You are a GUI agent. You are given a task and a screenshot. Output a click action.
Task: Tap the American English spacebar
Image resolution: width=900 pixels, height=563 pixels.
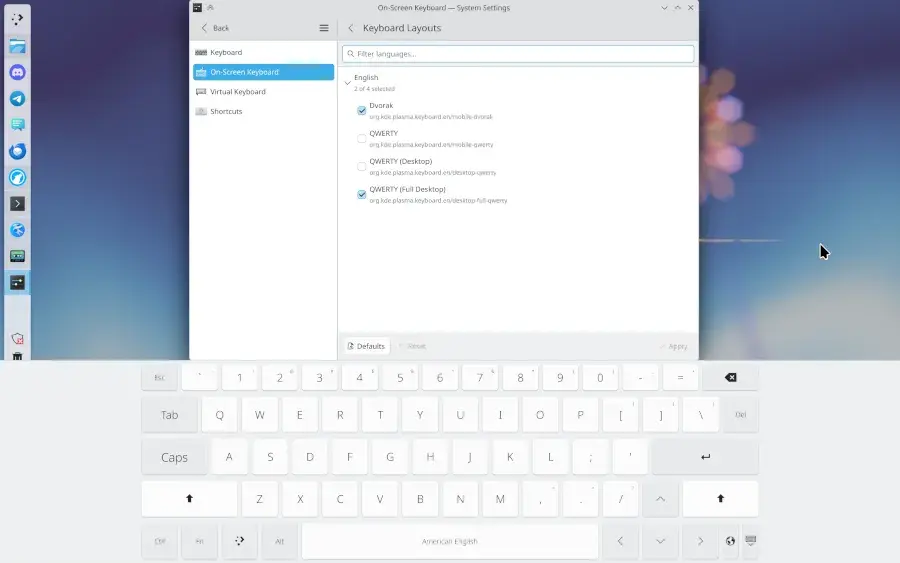click(x=450, y=541)
